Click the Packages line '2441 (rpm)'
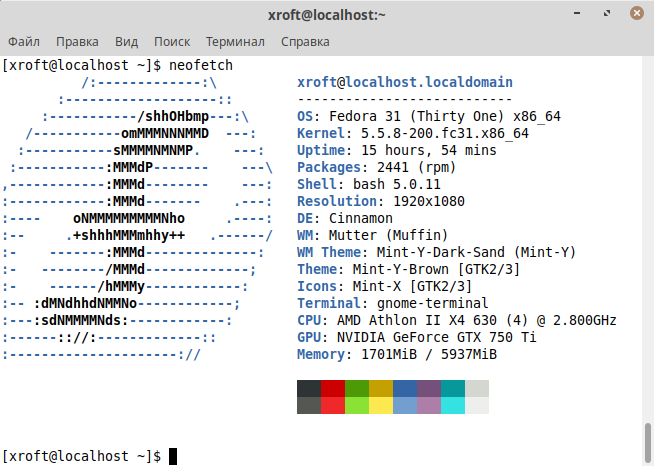The width and height of the screenshot is (654, 466). point(416,167)
